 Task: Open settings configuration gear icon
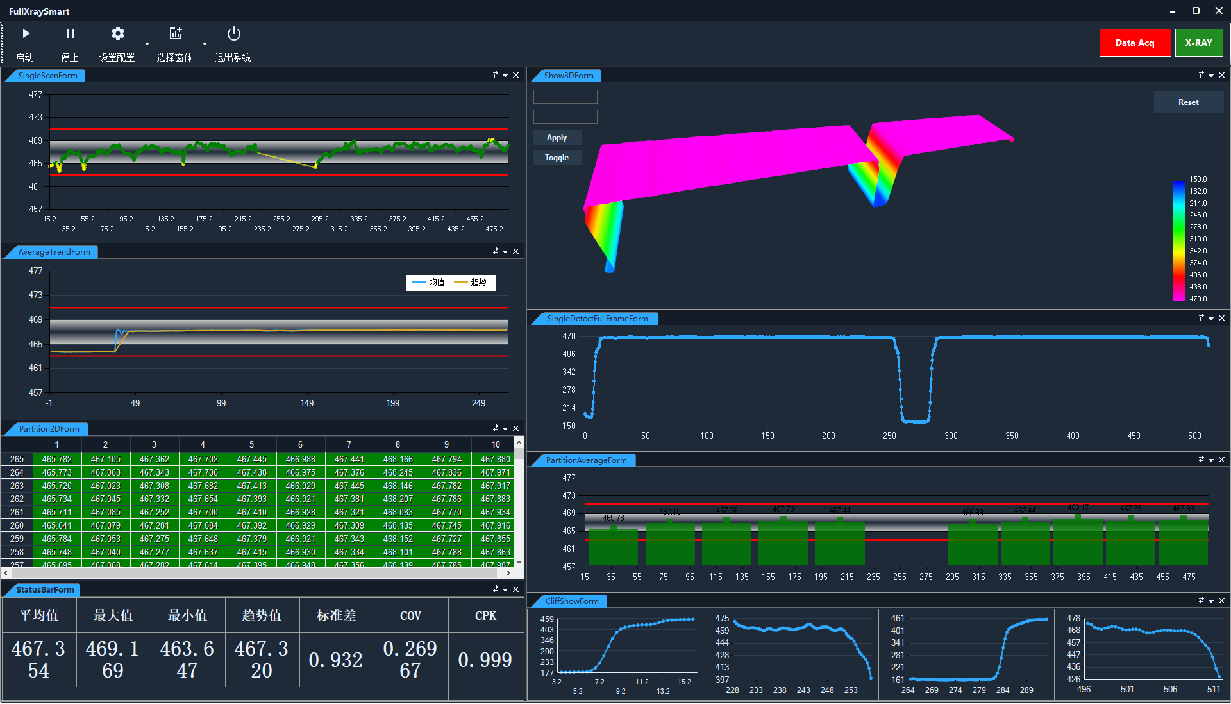tap(117, 34)
